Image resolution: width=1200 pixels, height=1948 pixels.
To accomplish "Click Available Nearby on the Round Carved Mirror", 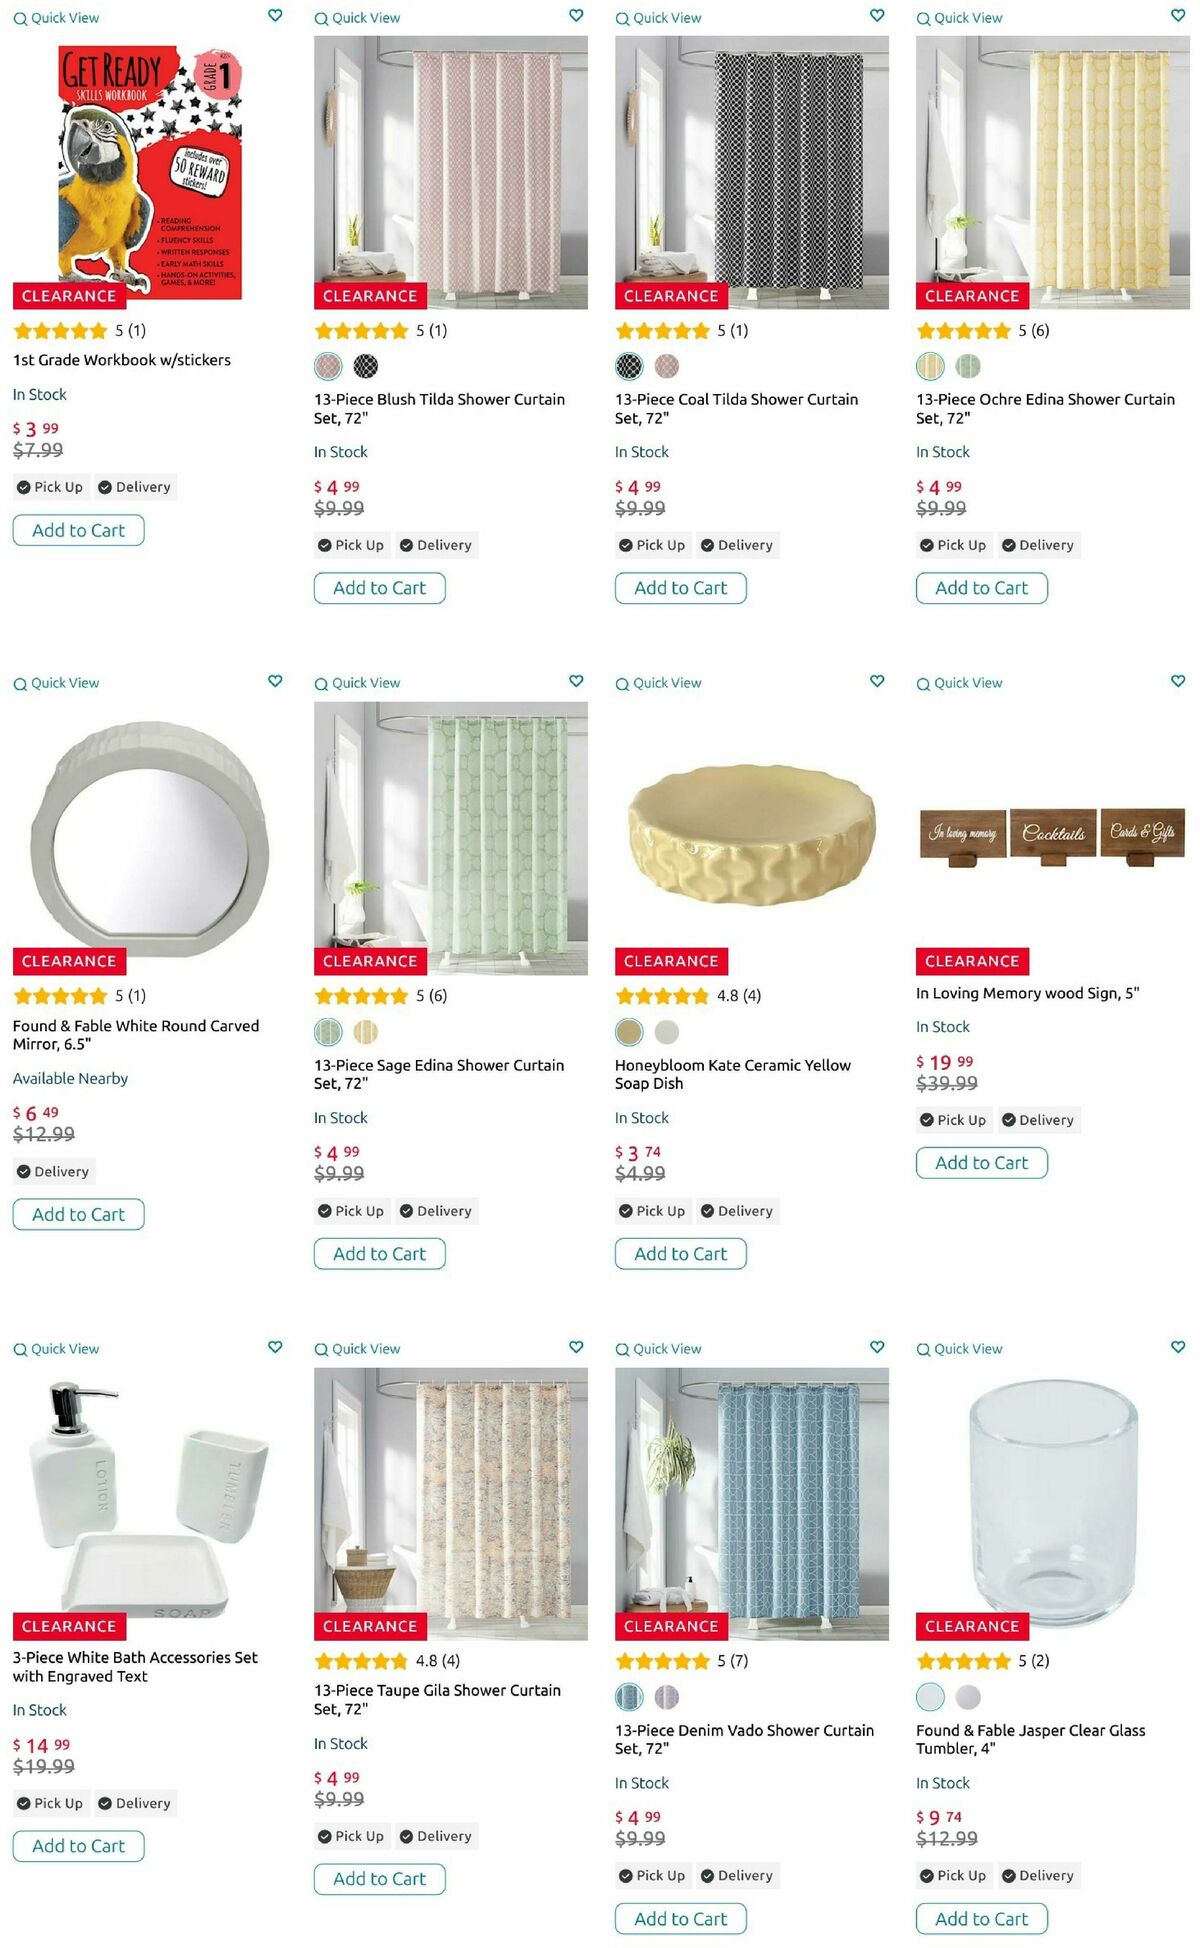I will 69,1078.
